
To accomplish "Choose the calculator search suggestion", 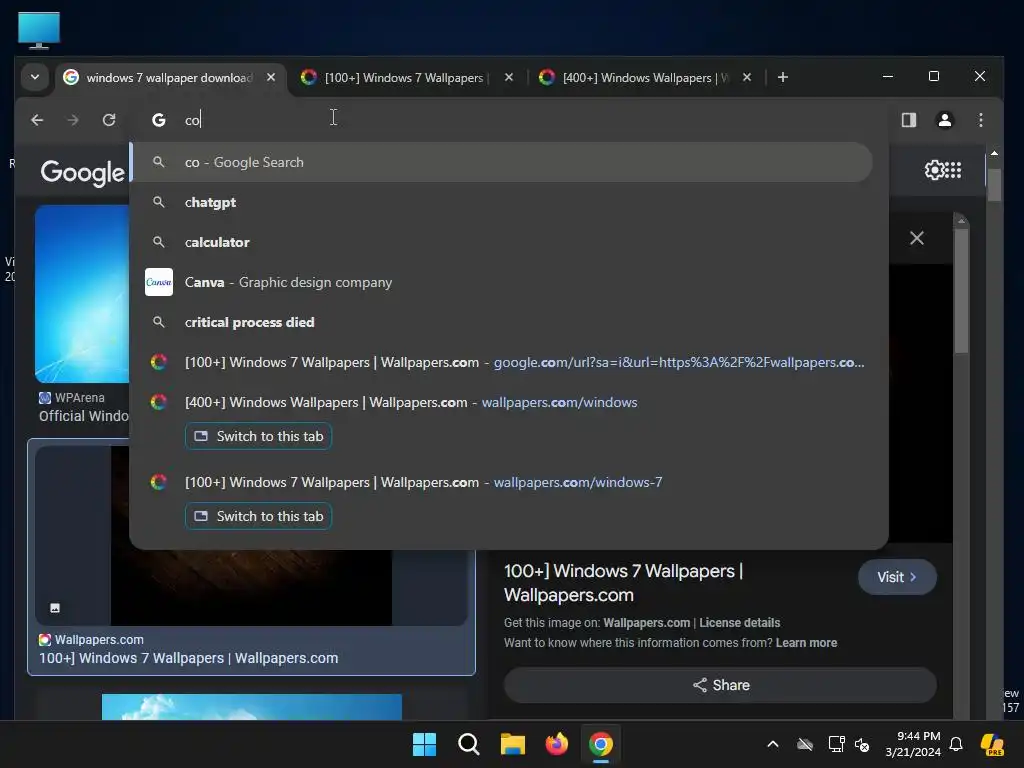I will [502, 242].
